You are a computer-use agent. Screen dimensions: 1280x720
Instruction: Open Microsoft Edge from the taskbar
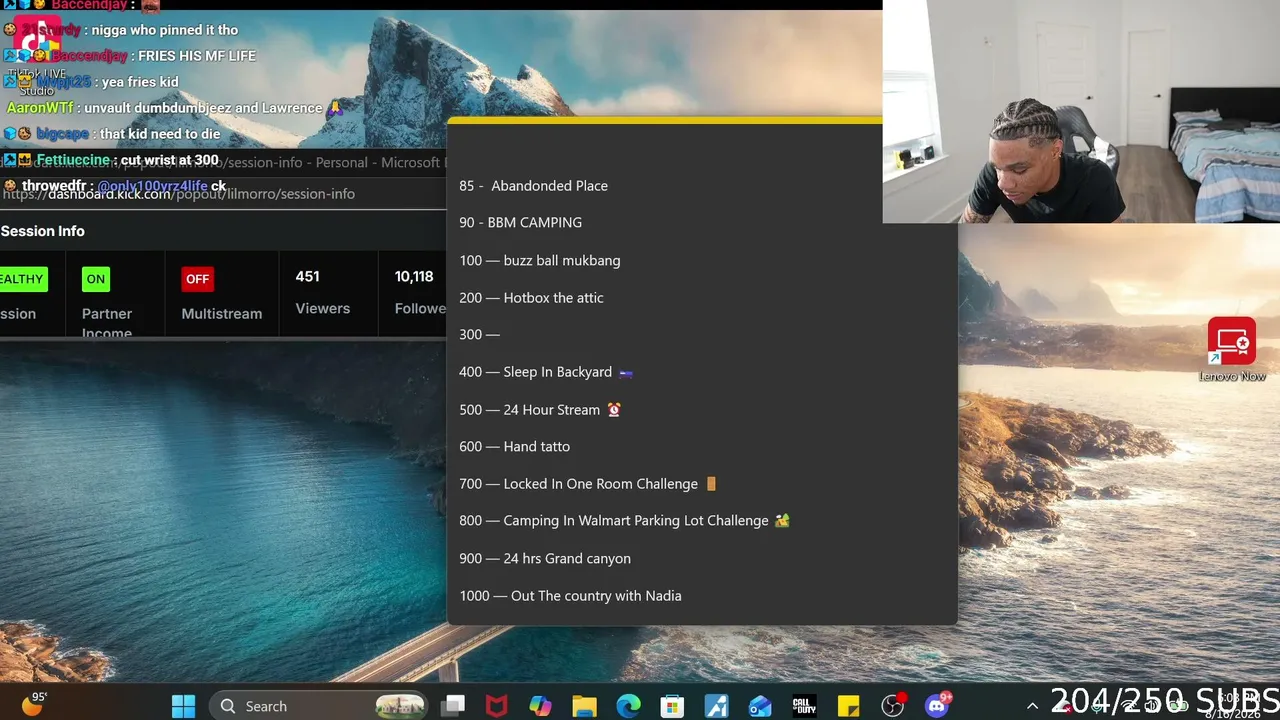[x=628, y=706]
